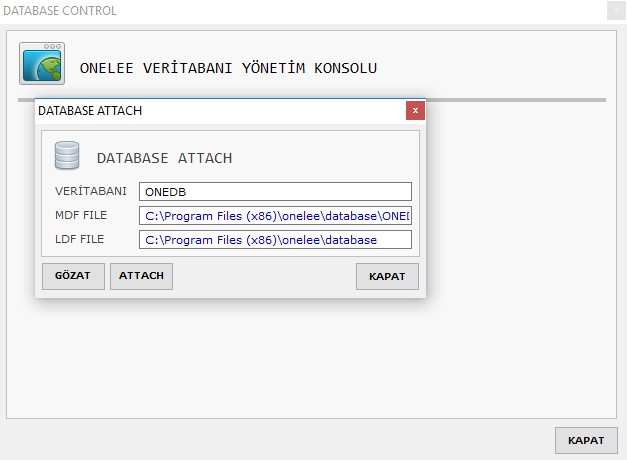
Task: Click the gray divider line under console header
Action: [x=516, y=100]
